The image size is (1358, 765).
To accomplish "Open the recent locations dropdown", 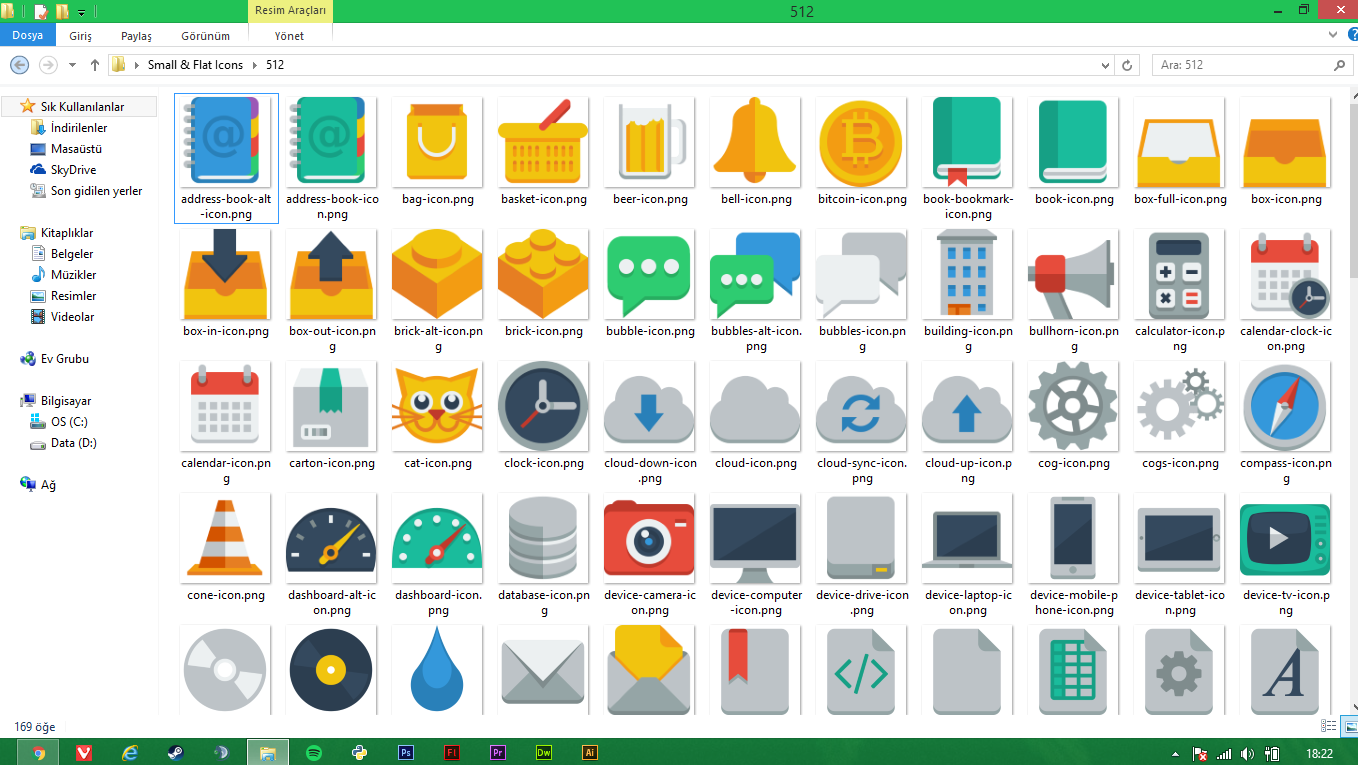I will pos(72,65).
